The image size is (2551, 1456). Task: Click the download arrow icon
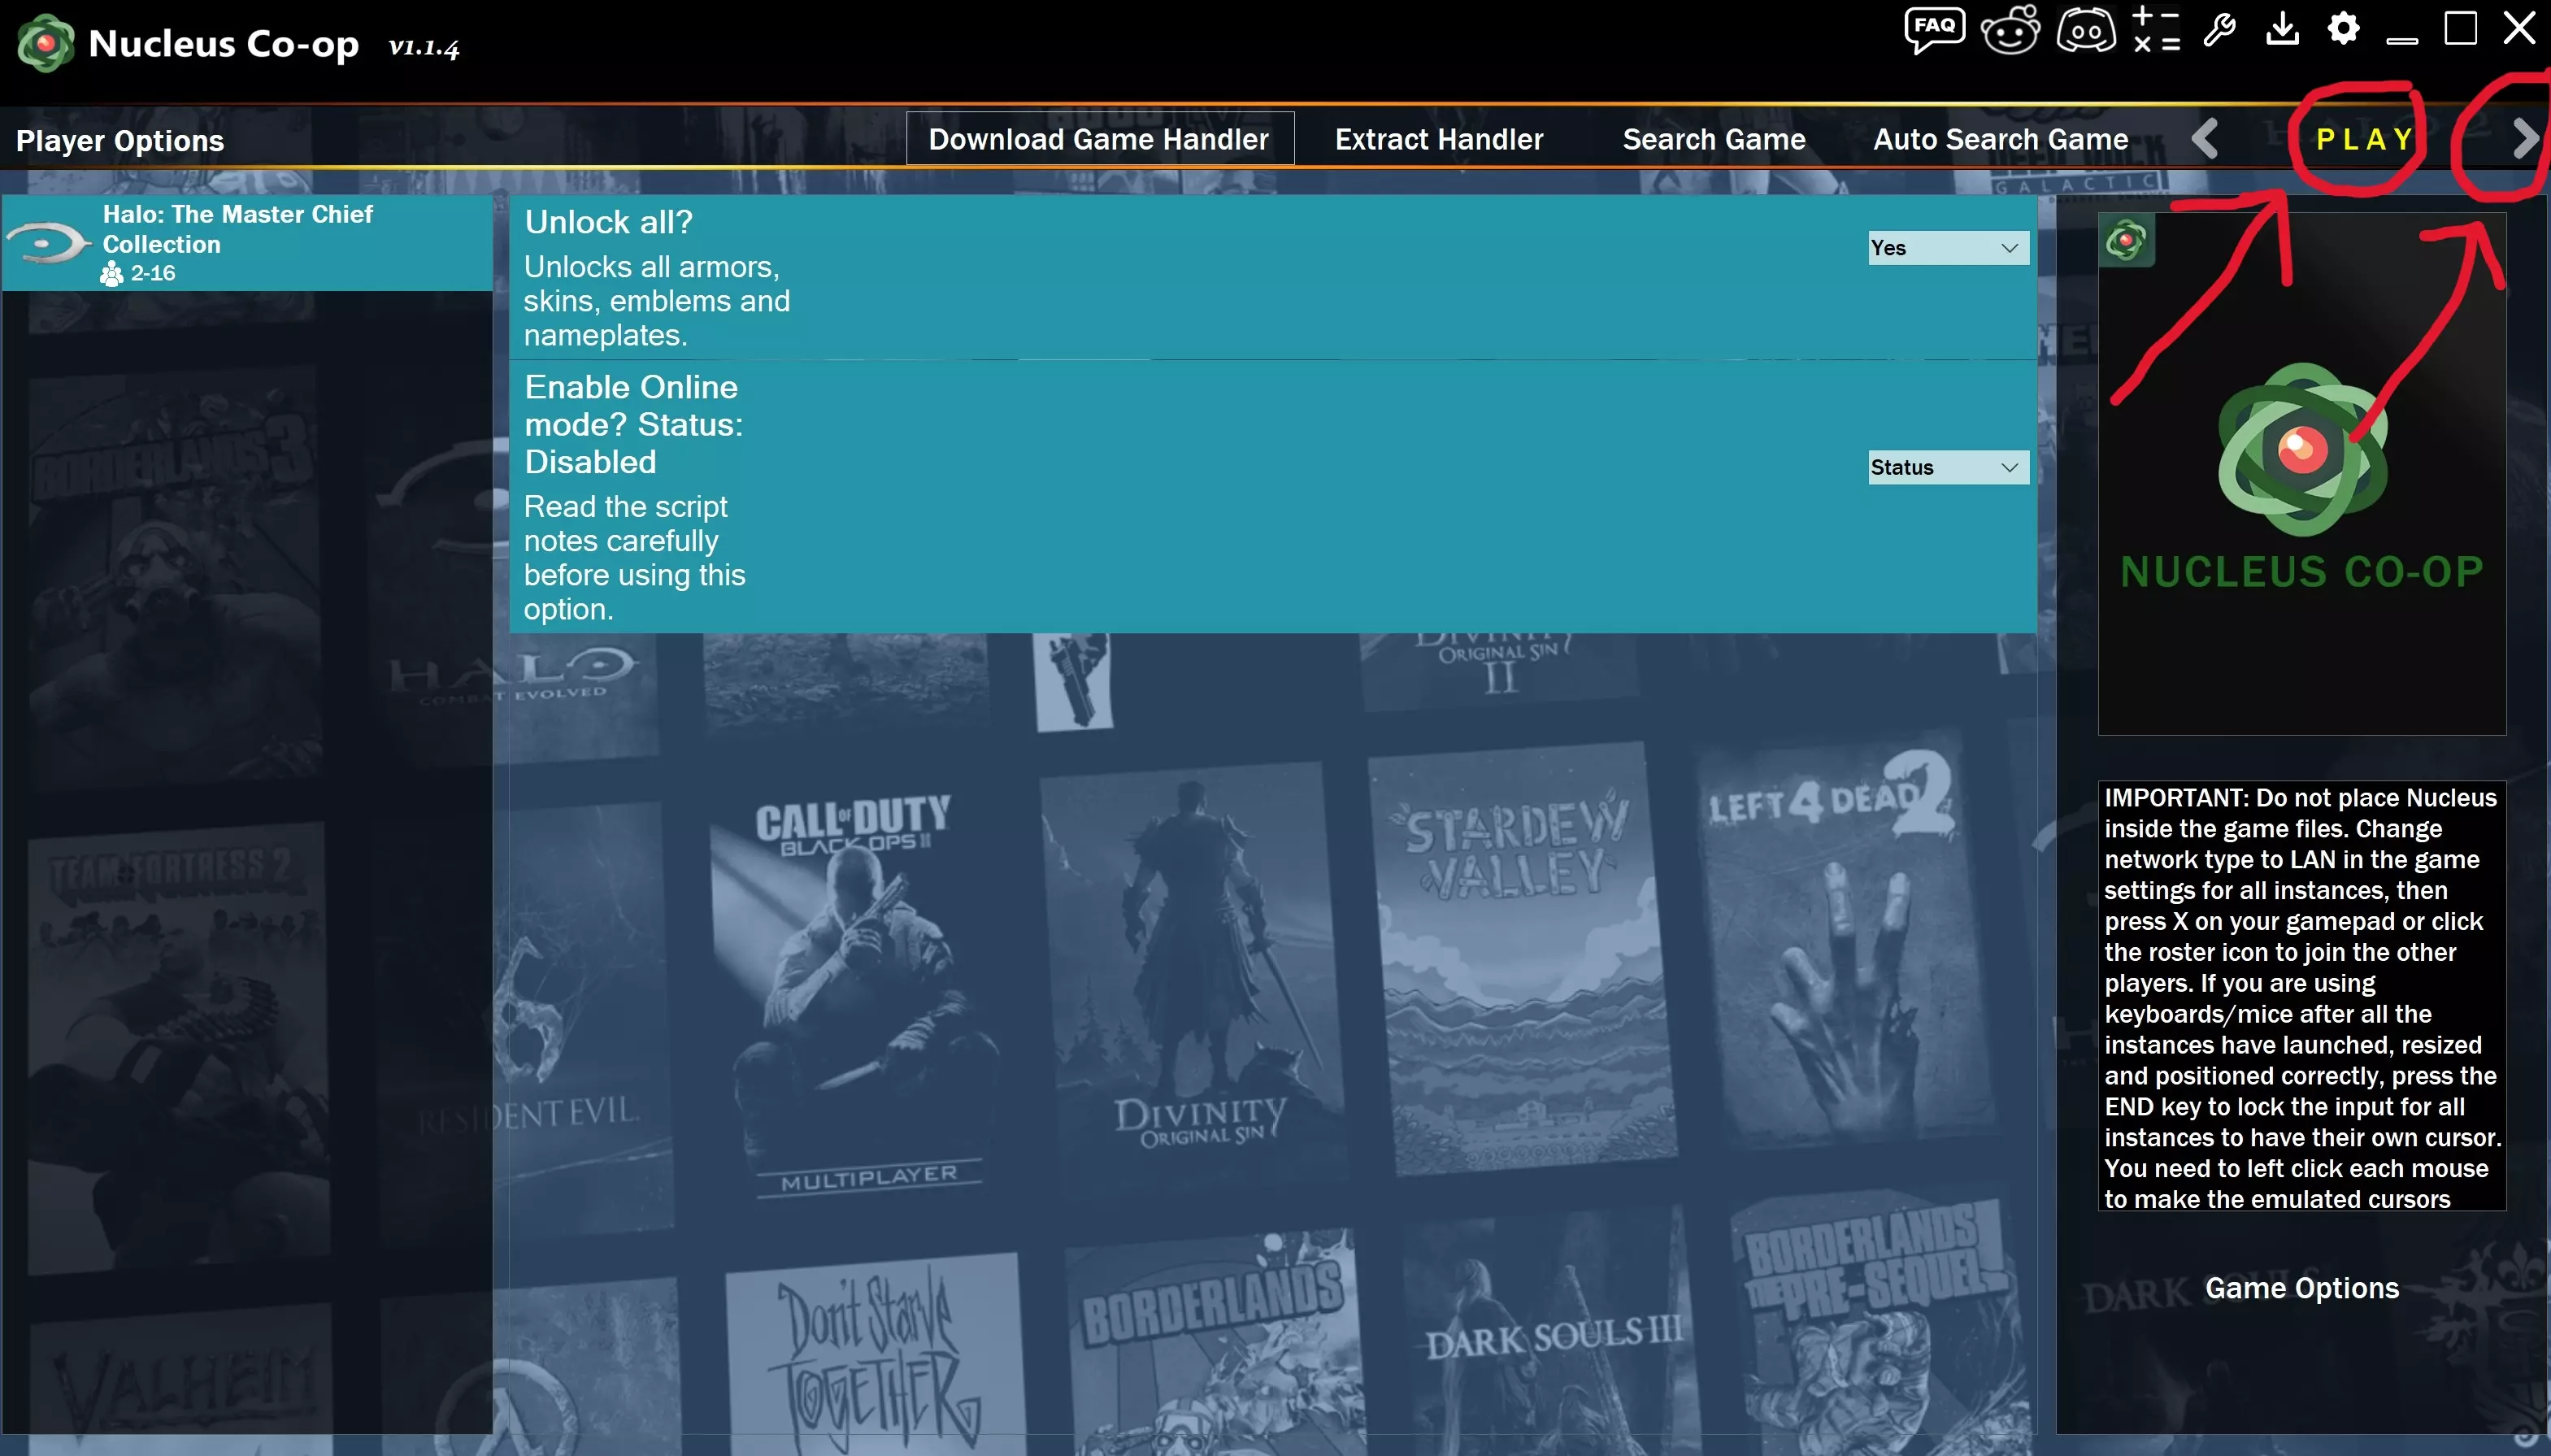click(2282, 29)
